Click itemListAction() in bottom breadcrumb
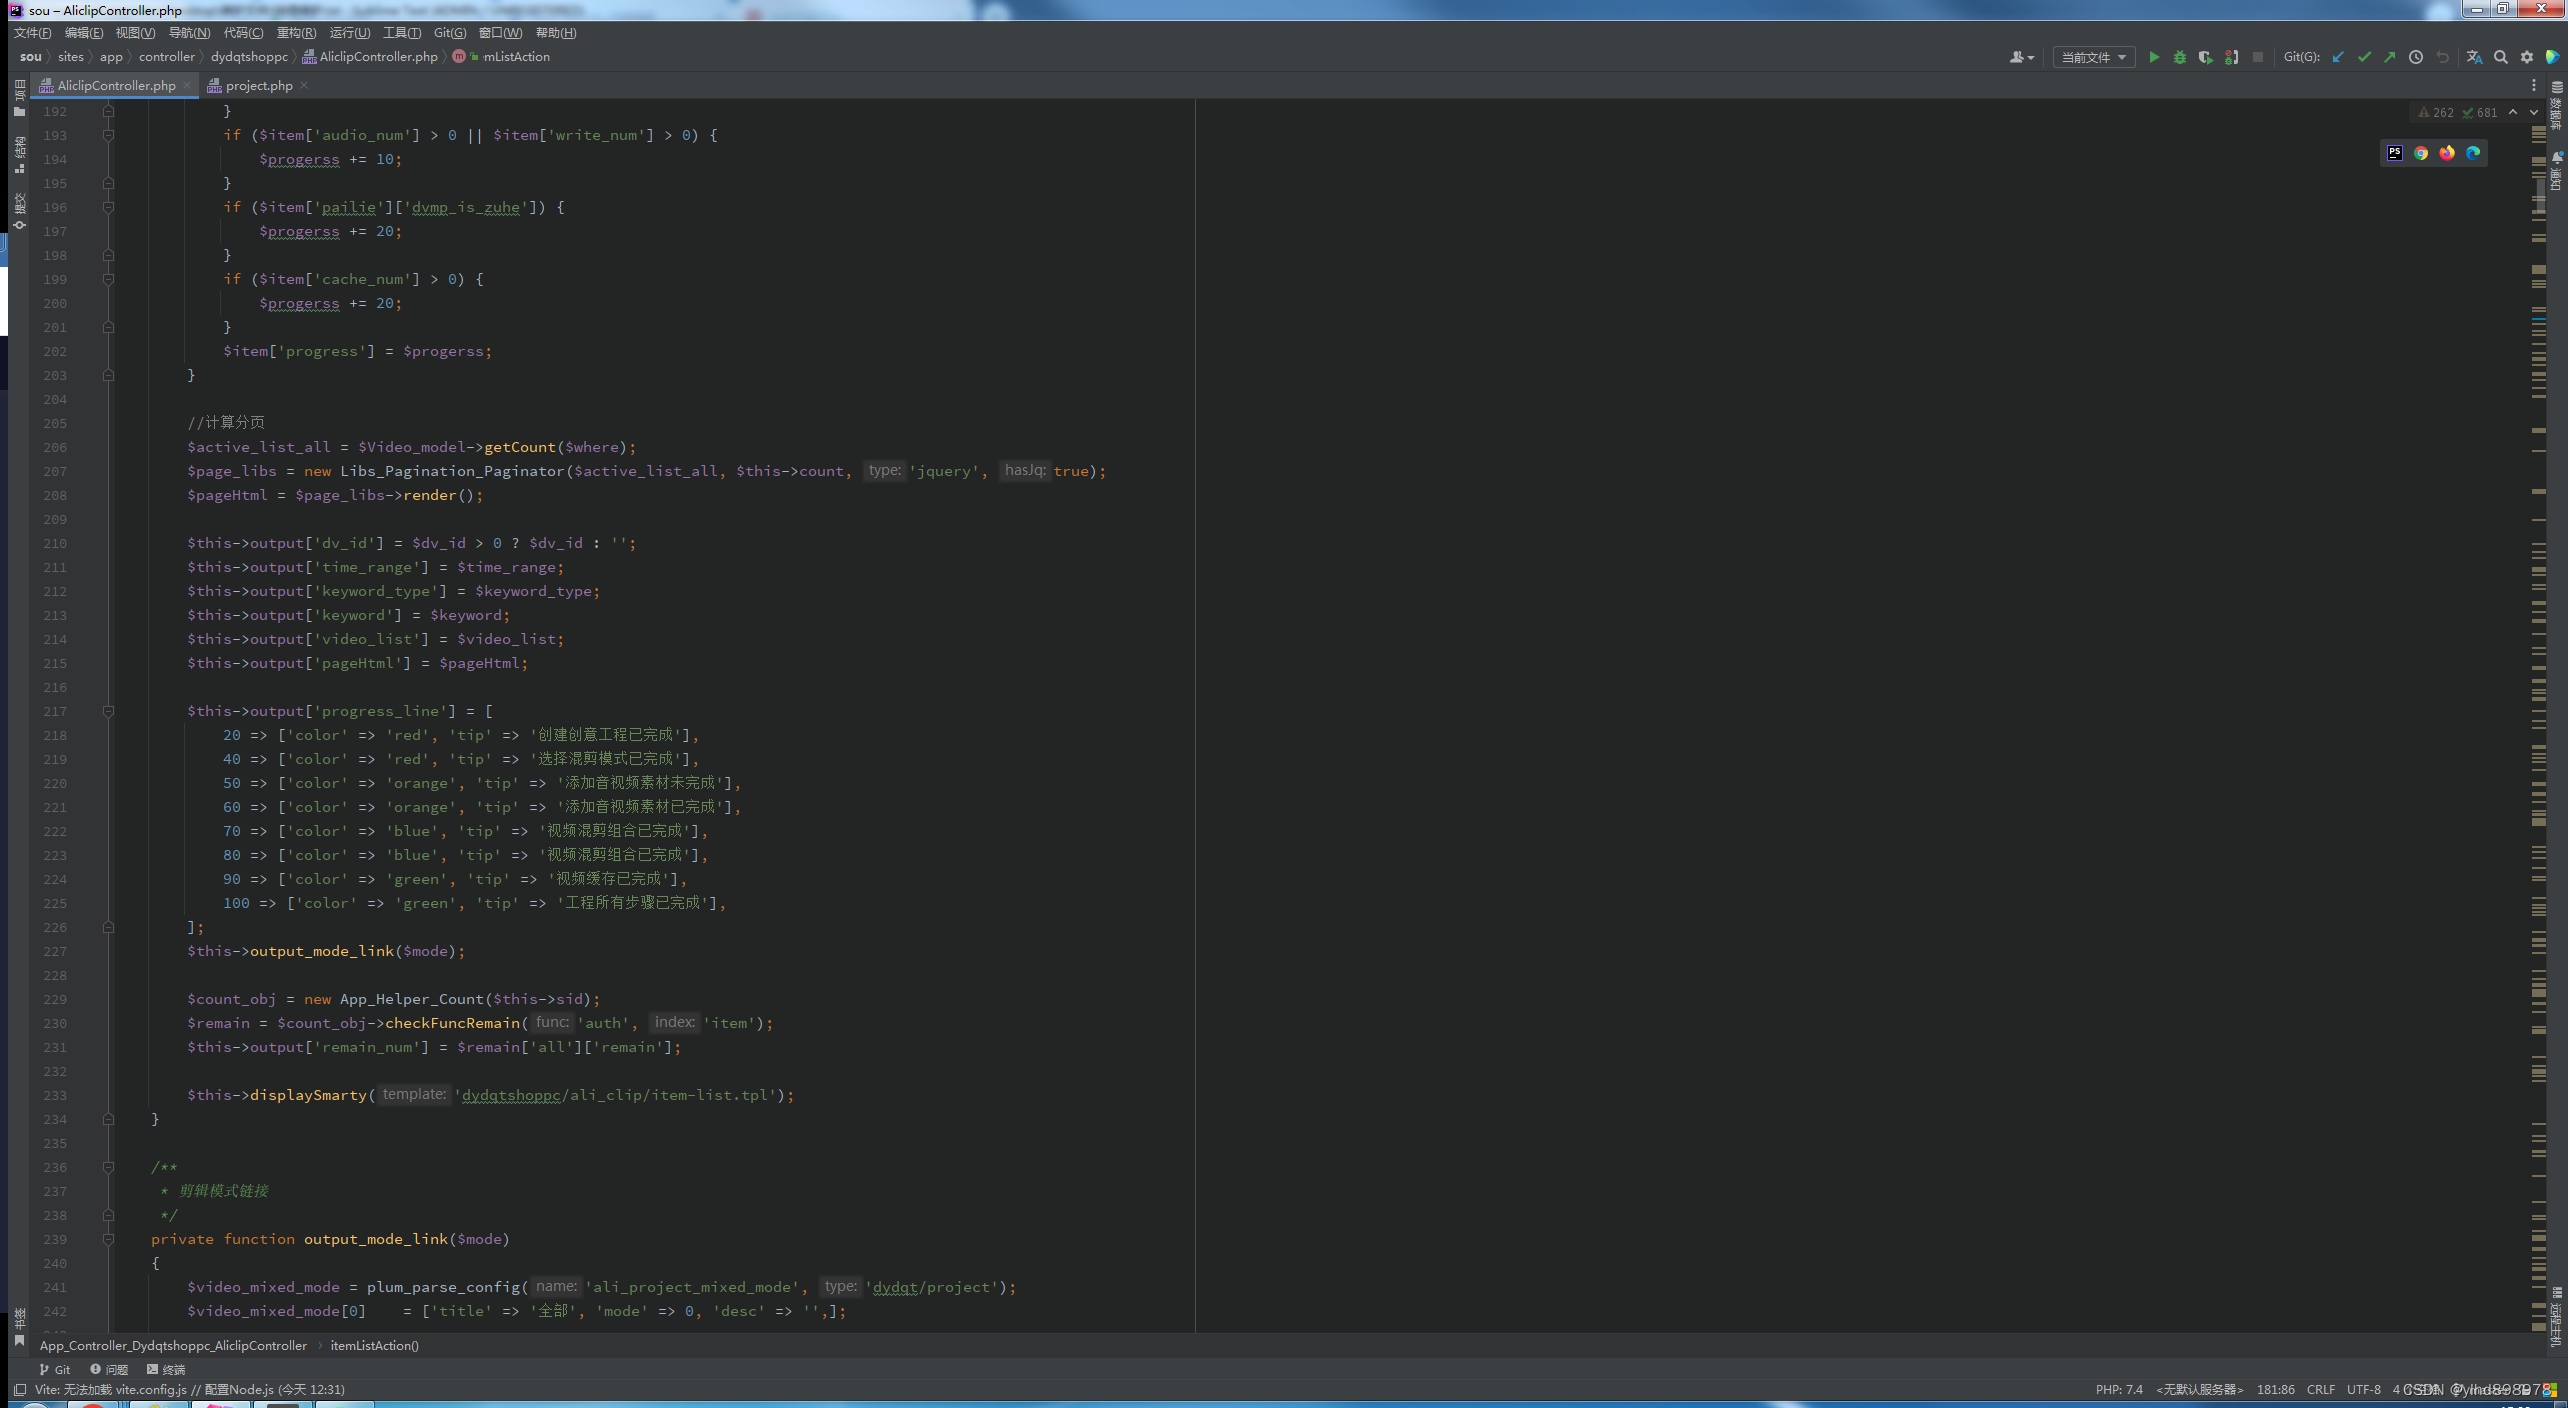Image resolution: width=2568 pixels, height=1408 pixels. tap(375, 1346)
